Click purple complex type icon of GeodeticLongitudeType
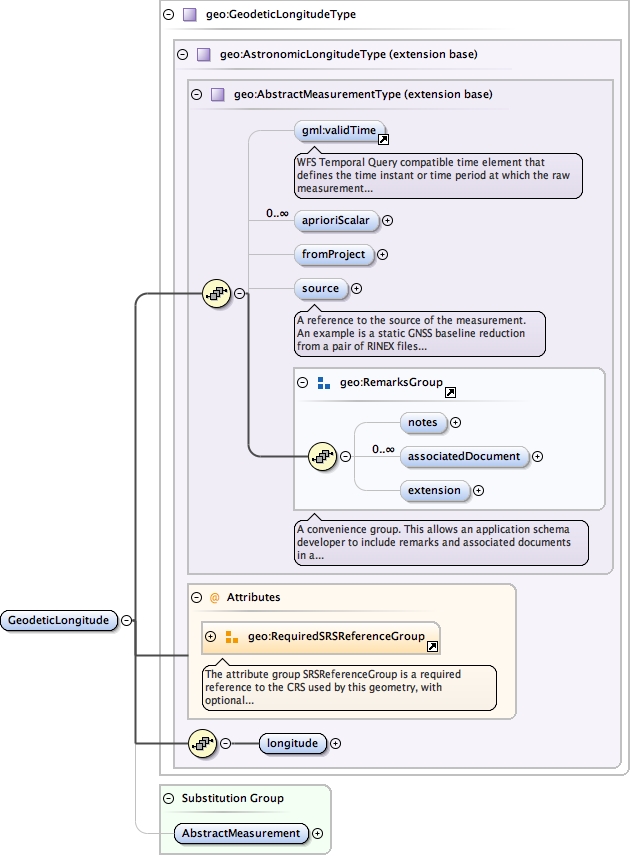This screenshot has height=856, width=631. coord(189,15)
